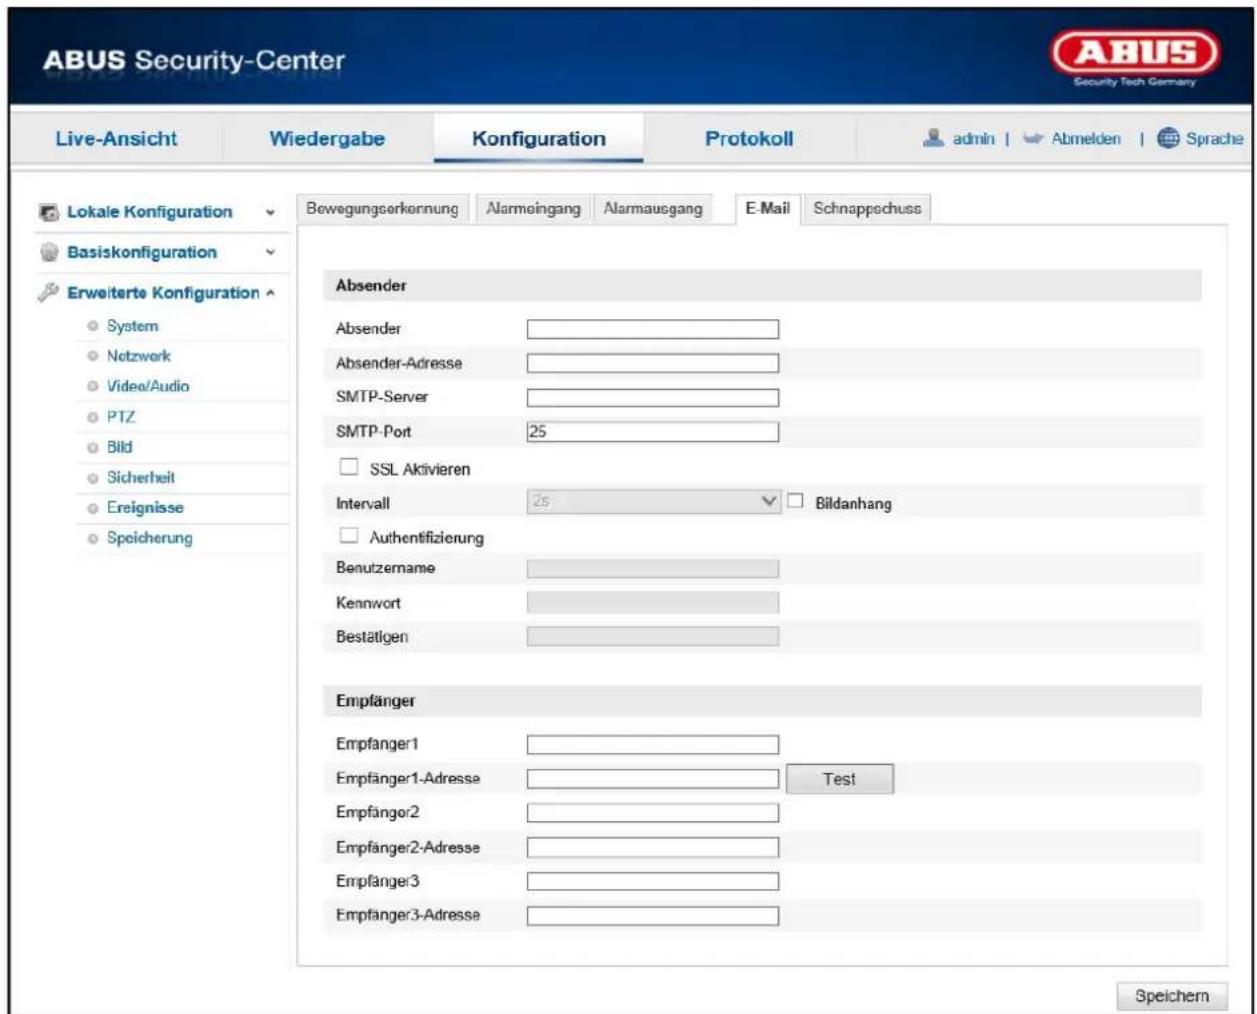
Task: Click the Lokale Konfiguration monitor icon
Action: (47, 212)
